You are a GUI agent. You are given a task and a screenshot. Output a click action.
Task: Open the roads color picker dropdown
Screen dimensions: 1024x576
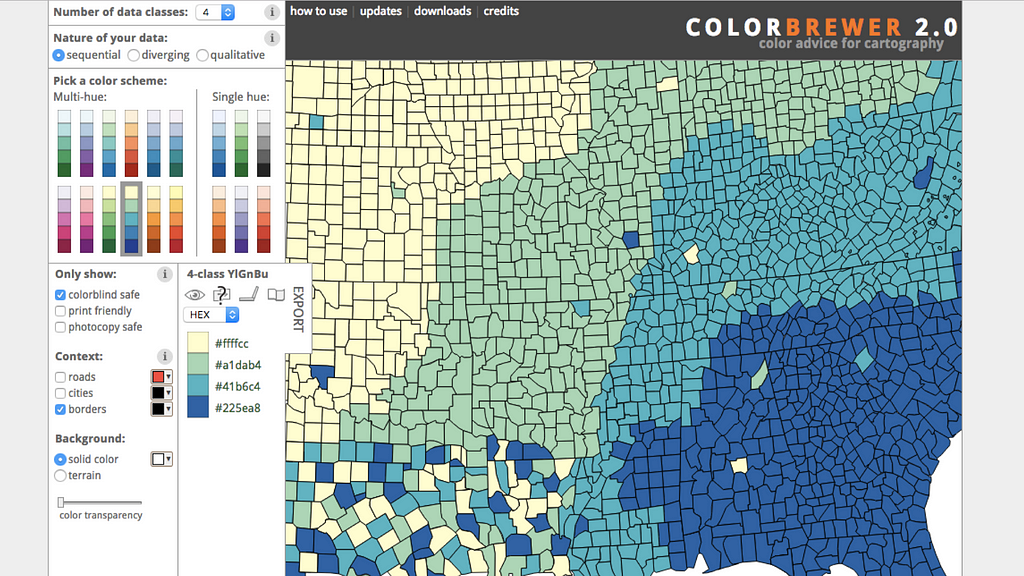click(x=161, y=377)
